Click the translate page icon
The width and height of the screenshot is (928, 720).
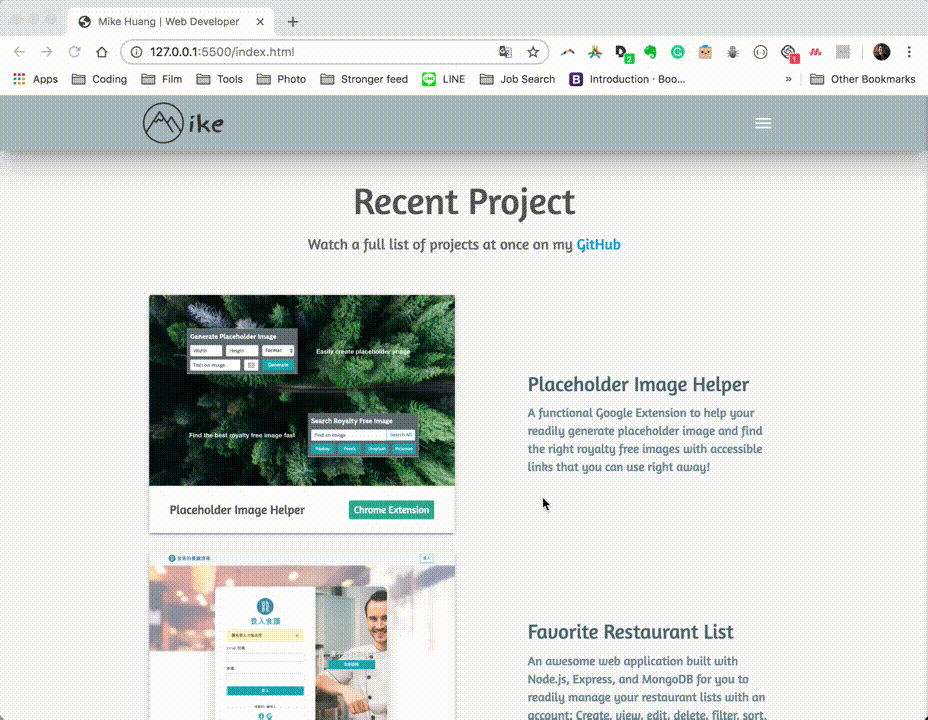(x=505, y=52)
